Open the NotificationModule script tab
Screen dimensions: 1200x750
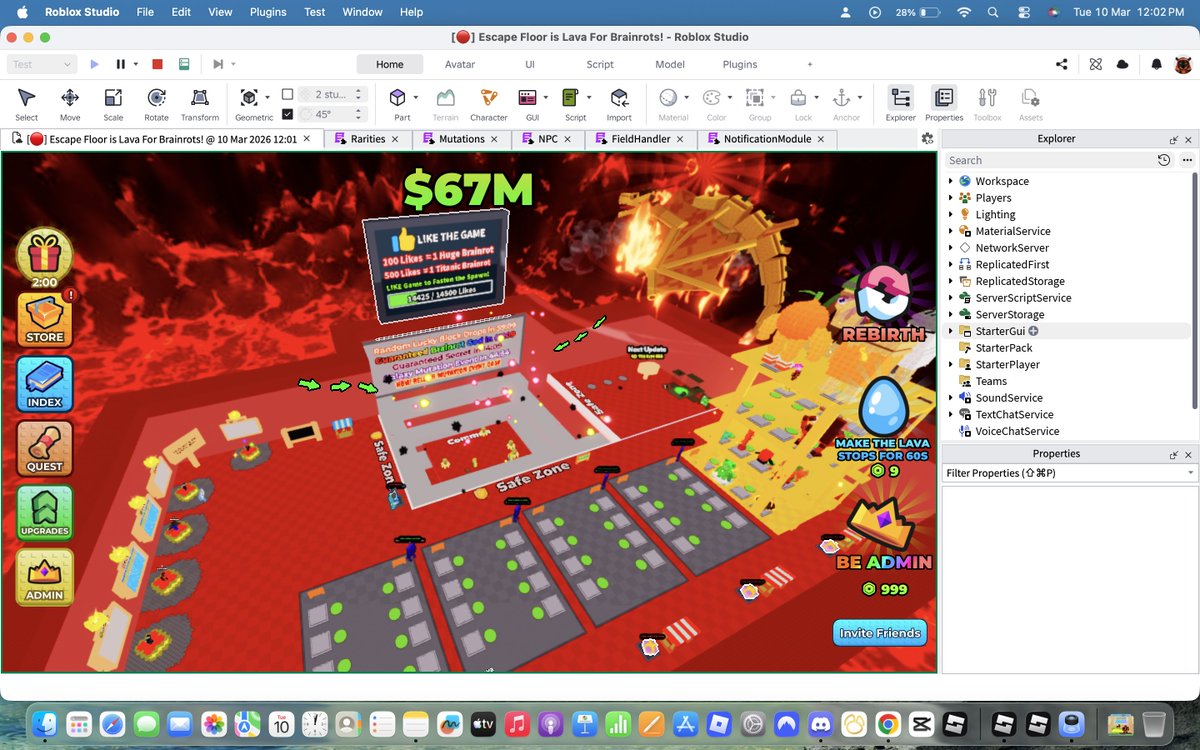[767, 139]
